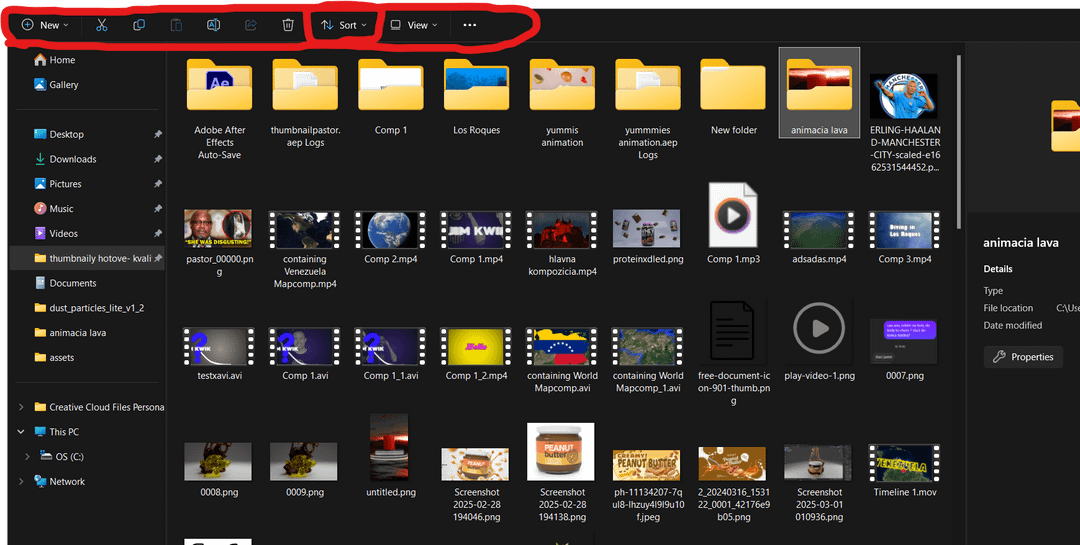Click the Share icon in toolbar
1080x545 pixels.
251,25
